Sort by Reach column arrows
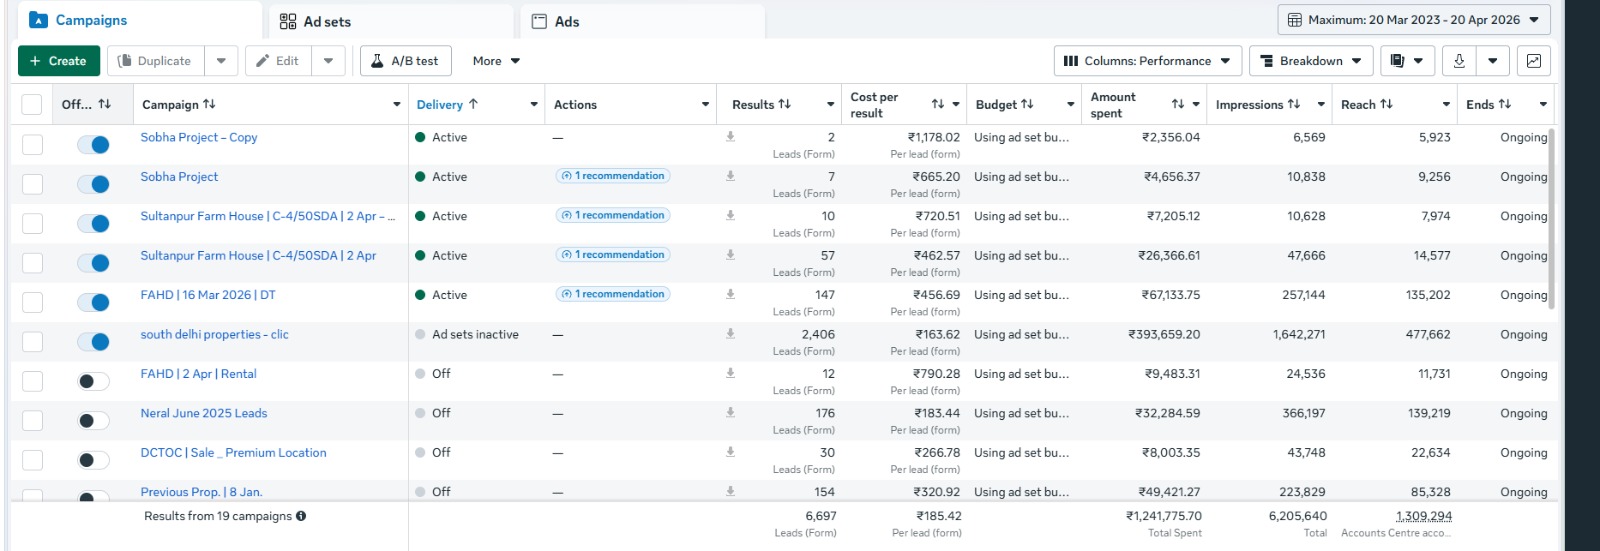Image resolution: width=1600 pixels, height=551 pixels. coord(1386,104)
